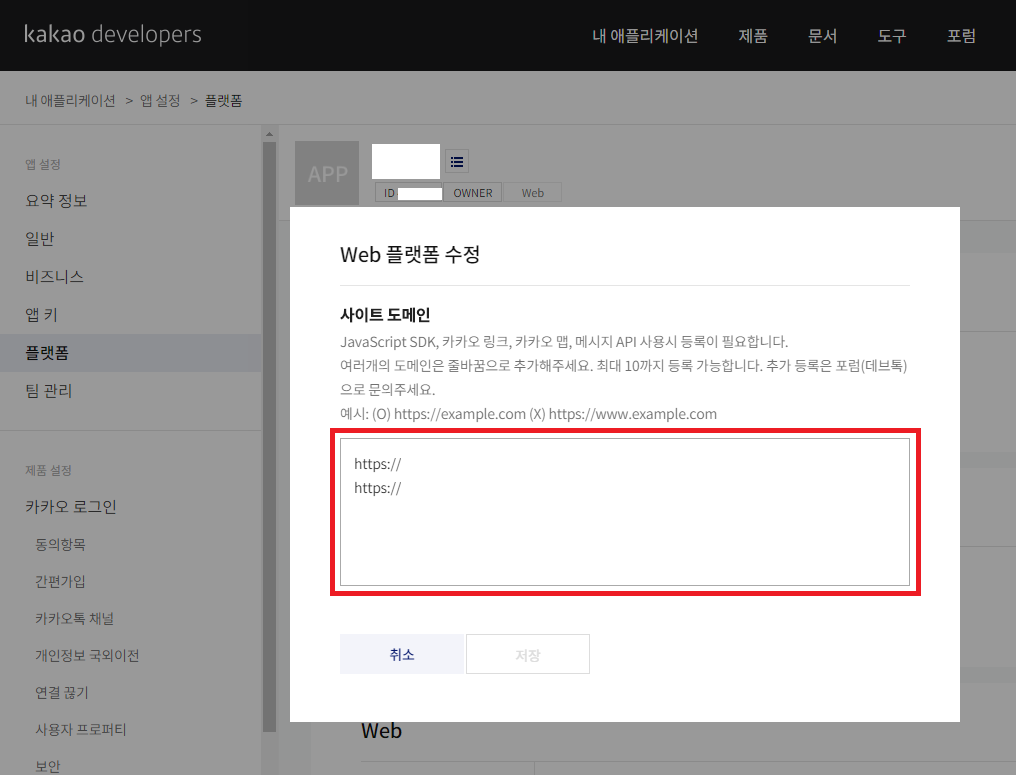Click the 저장 button in dialog
The width and height of the screenshot is (1016, 775).
528,654
